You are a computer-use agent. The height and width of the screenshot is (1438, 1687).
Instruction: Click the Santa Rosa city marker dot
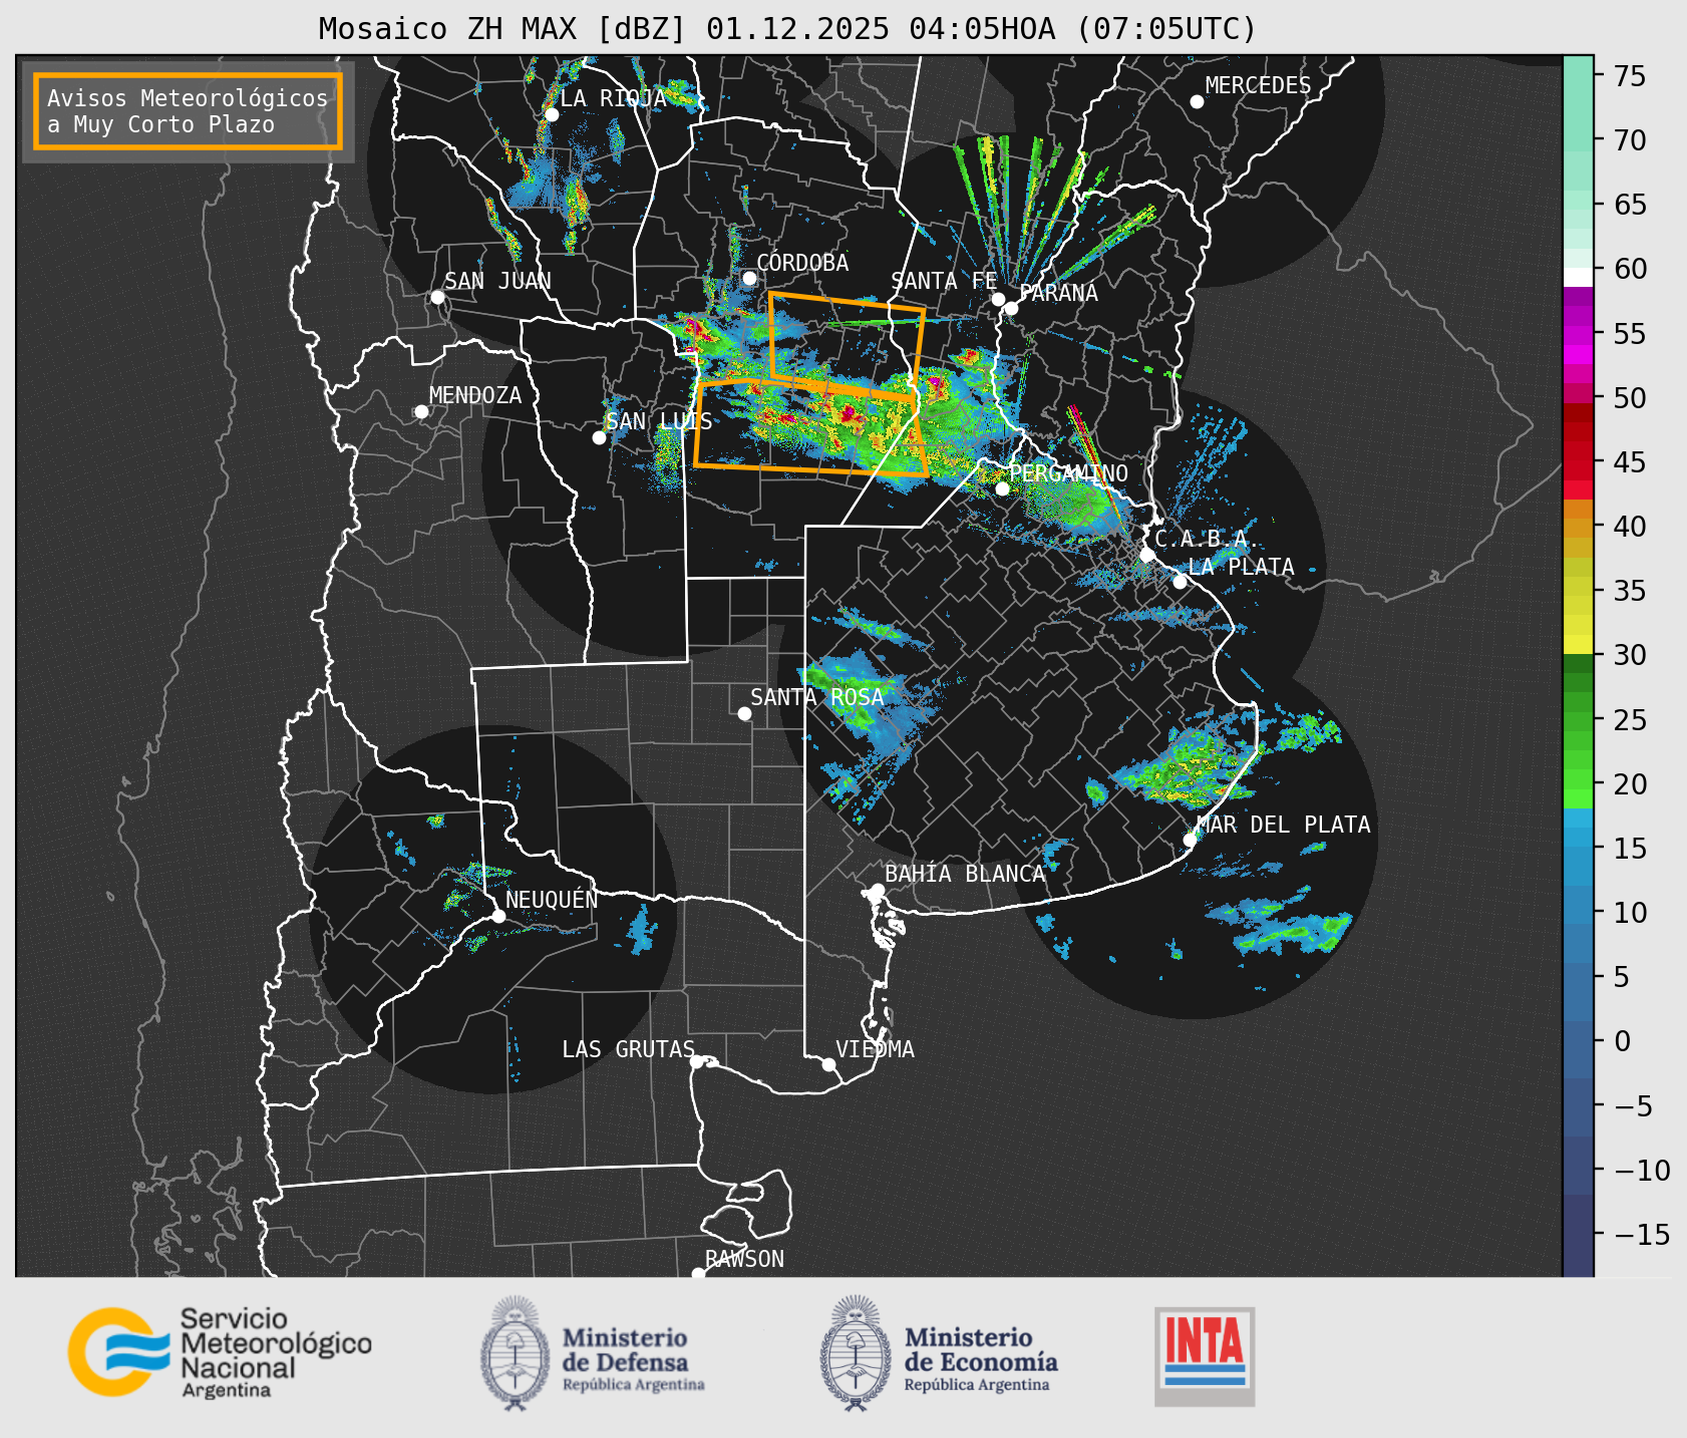[x=744, y=713]
